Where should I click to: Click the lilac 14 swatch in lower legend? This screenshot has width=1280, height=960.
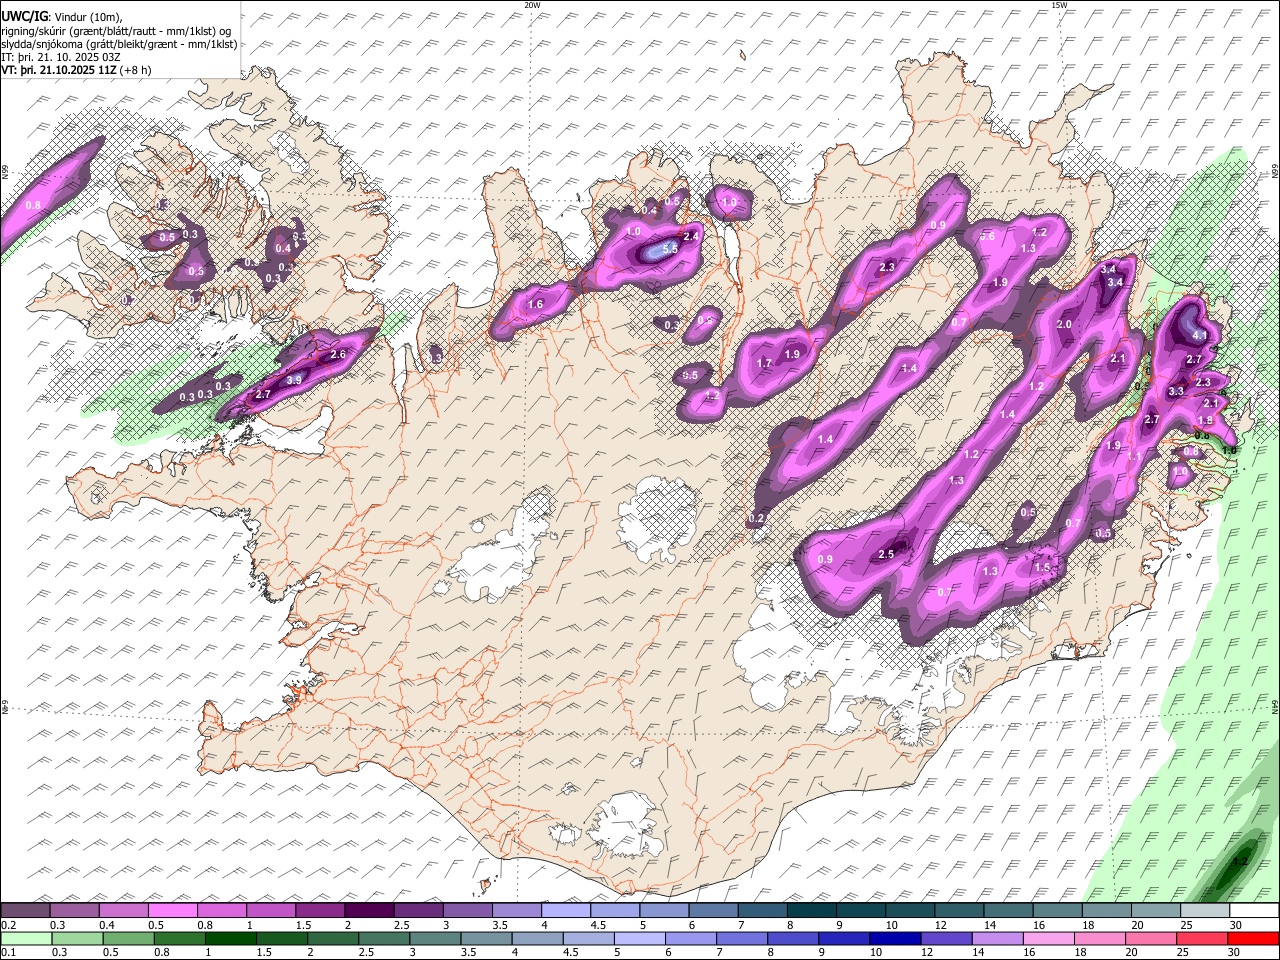pyautogui.click(x=999, y=939)
